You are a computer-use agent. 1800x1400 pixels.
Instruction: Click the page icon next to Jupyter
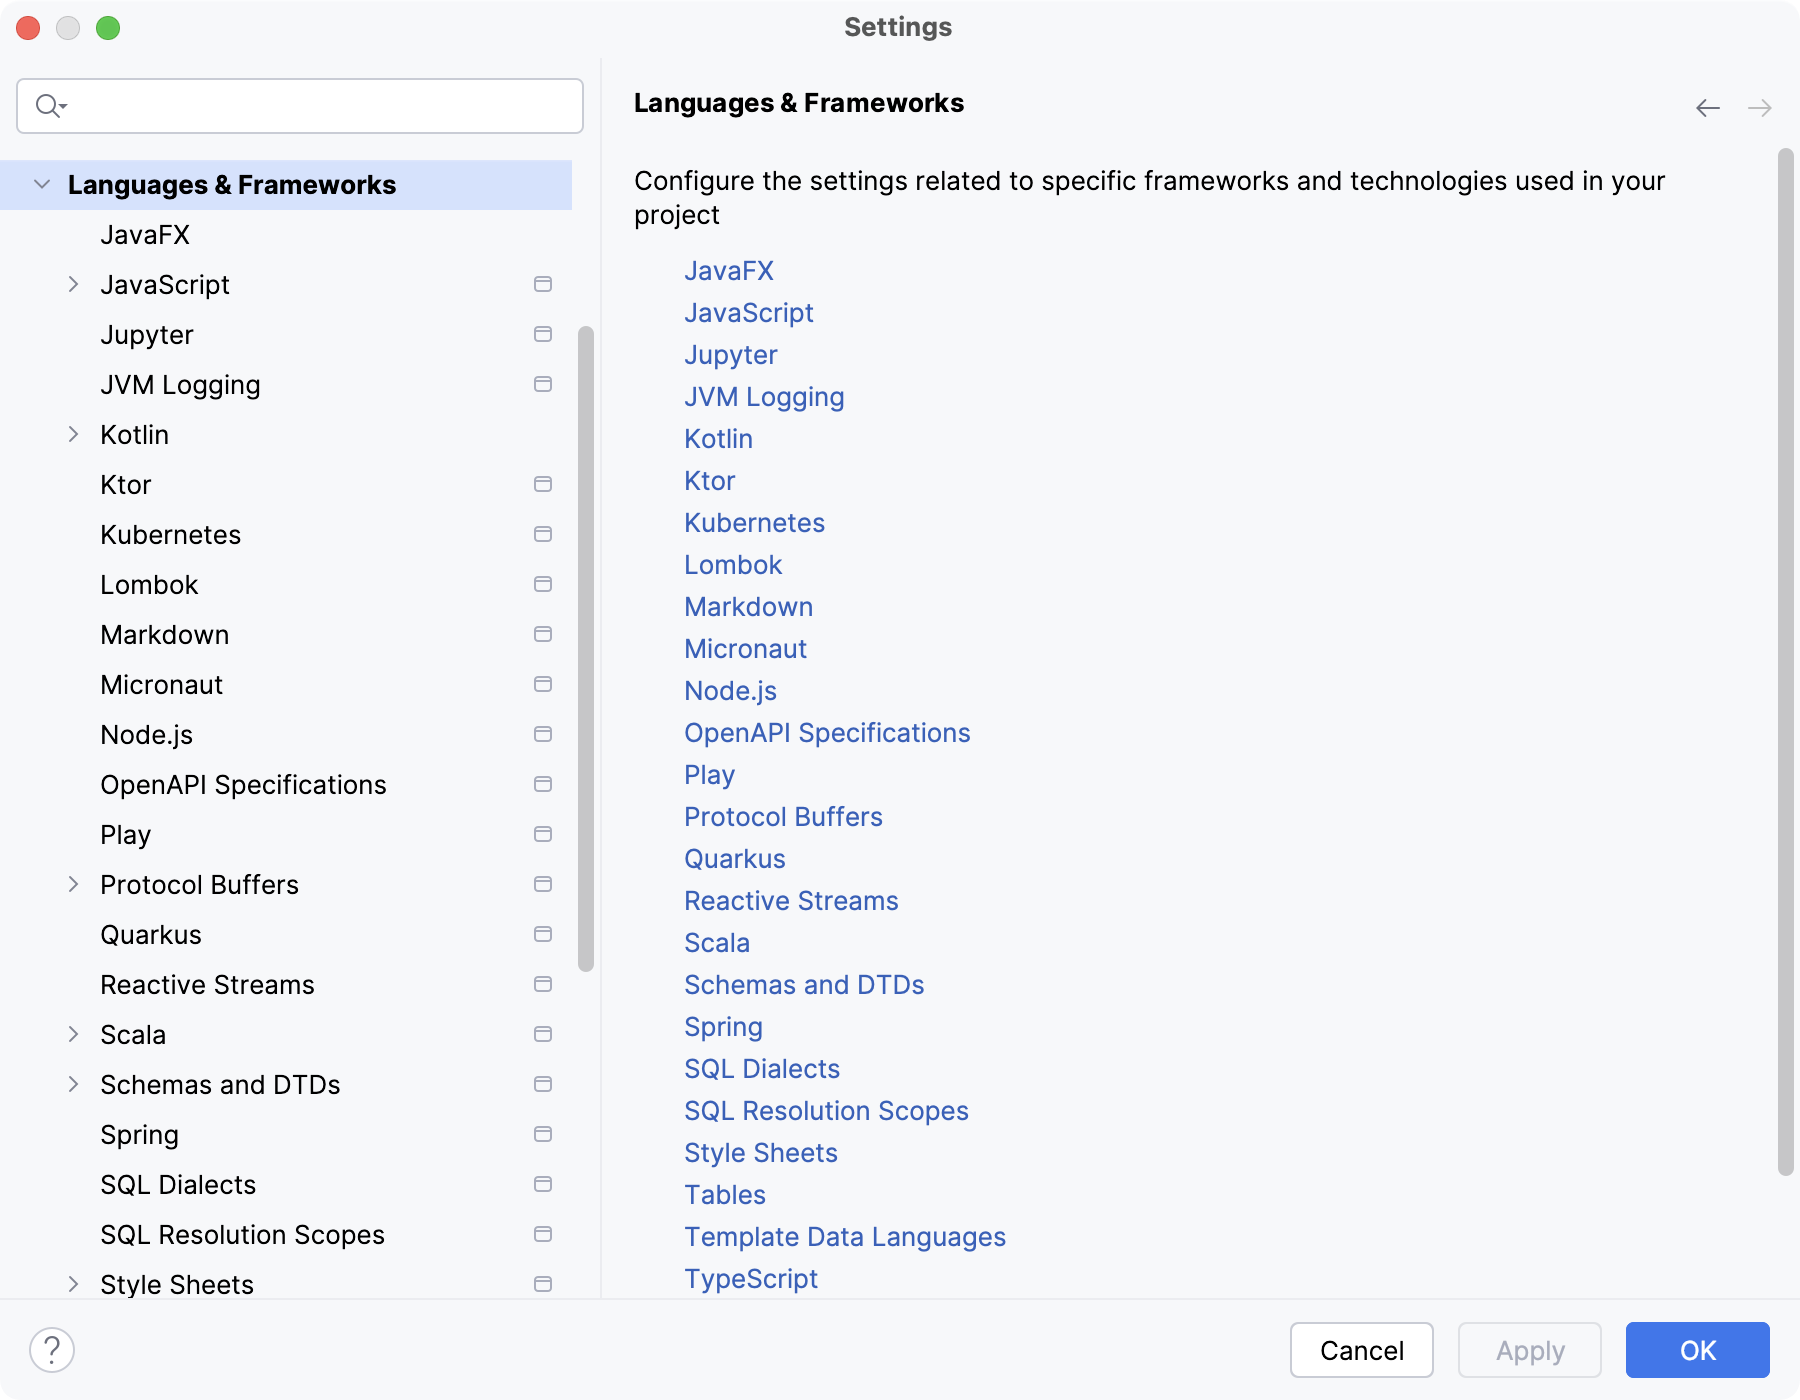click(x=543, y=334)
